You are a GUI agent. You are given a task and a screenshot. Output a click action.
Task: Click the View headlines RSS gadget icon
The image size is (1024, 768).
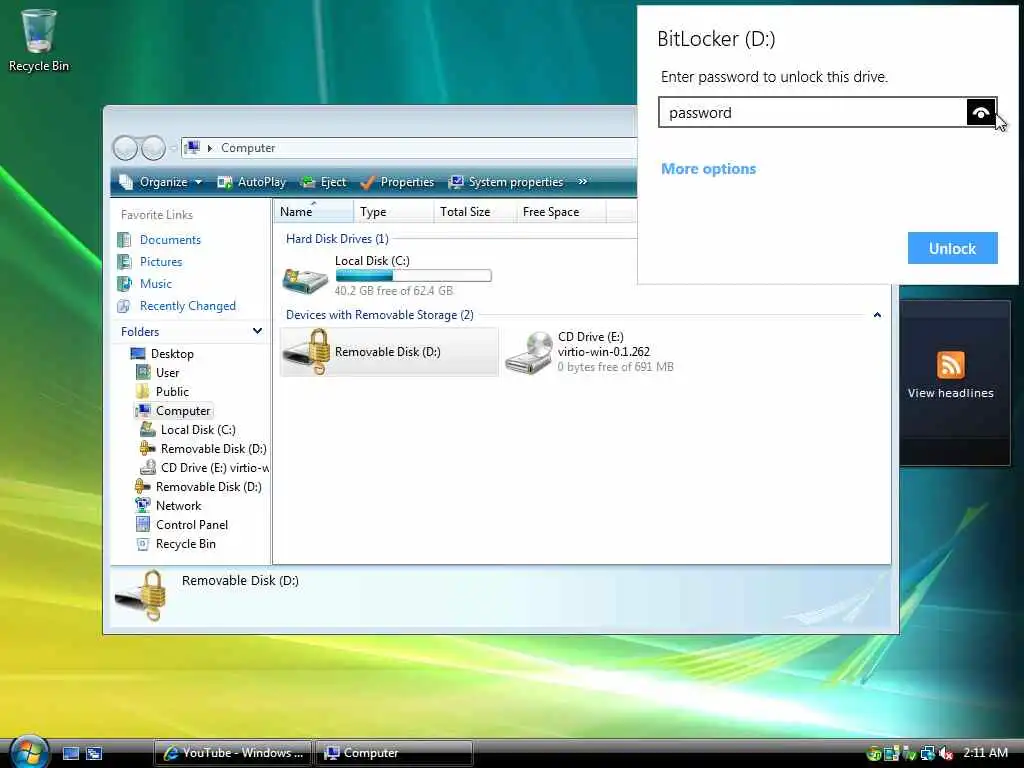pyautogui.click(x=950, y=364)
